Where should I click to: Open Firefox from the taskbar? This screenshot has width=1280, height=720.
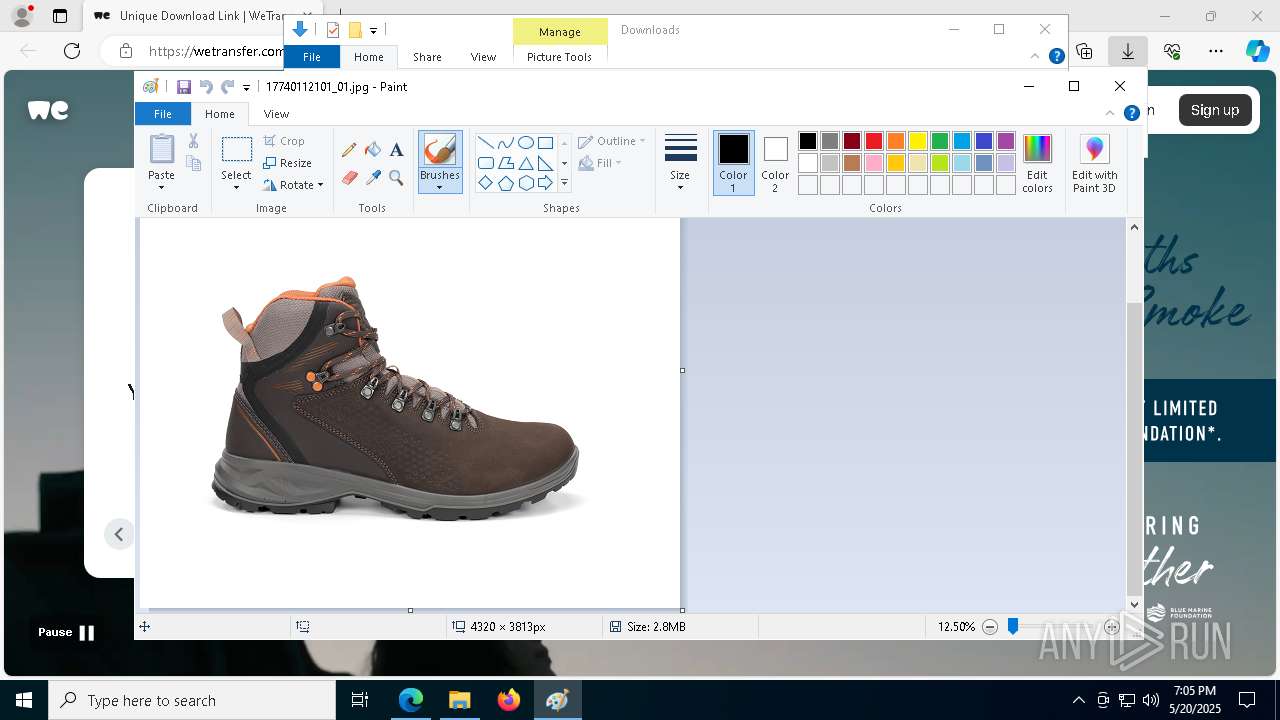point(508,701)
